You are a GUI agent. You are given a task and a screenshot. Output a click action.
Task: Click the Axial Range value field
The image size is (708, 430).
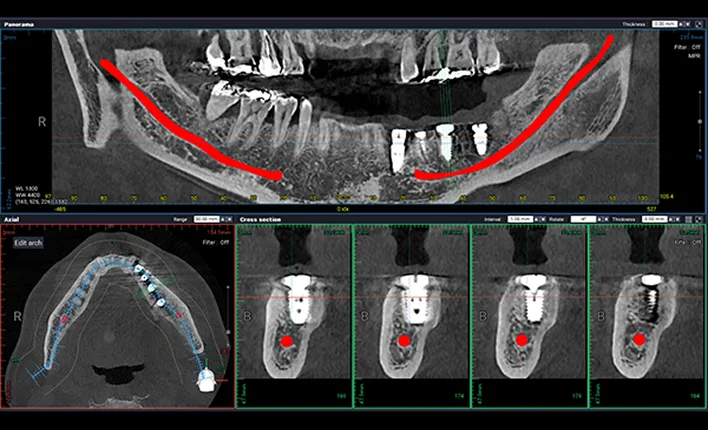click(206, 219)
